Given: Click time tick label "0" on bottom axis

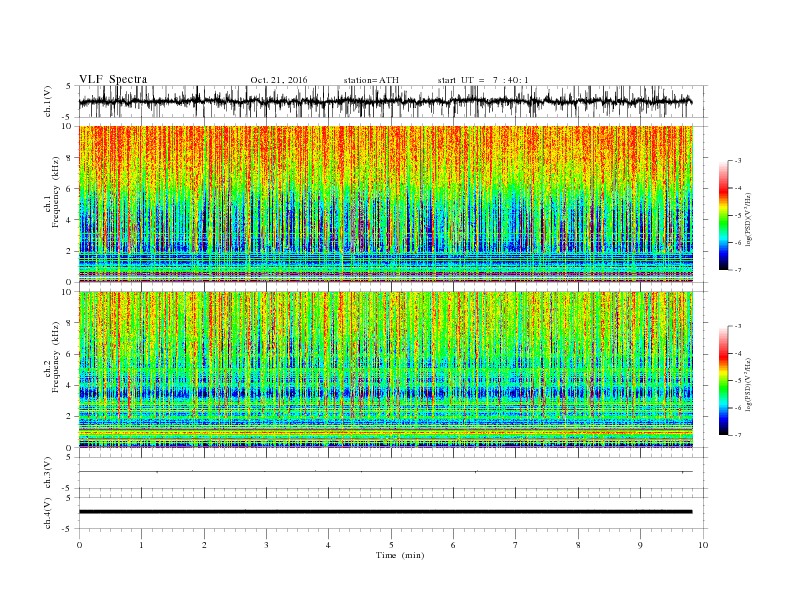Looking at the screenshot, I should pos(79,545).
